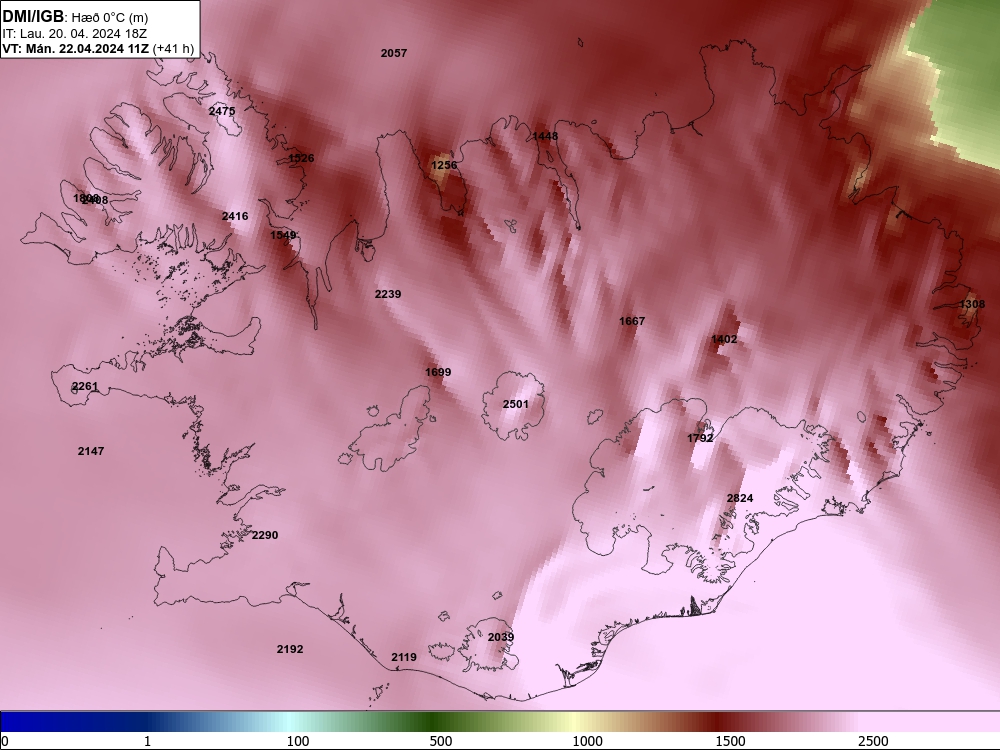This screenshot has width=1000, height=750.
Task: Click the 1699 height value
Action: tap(438, 372)
